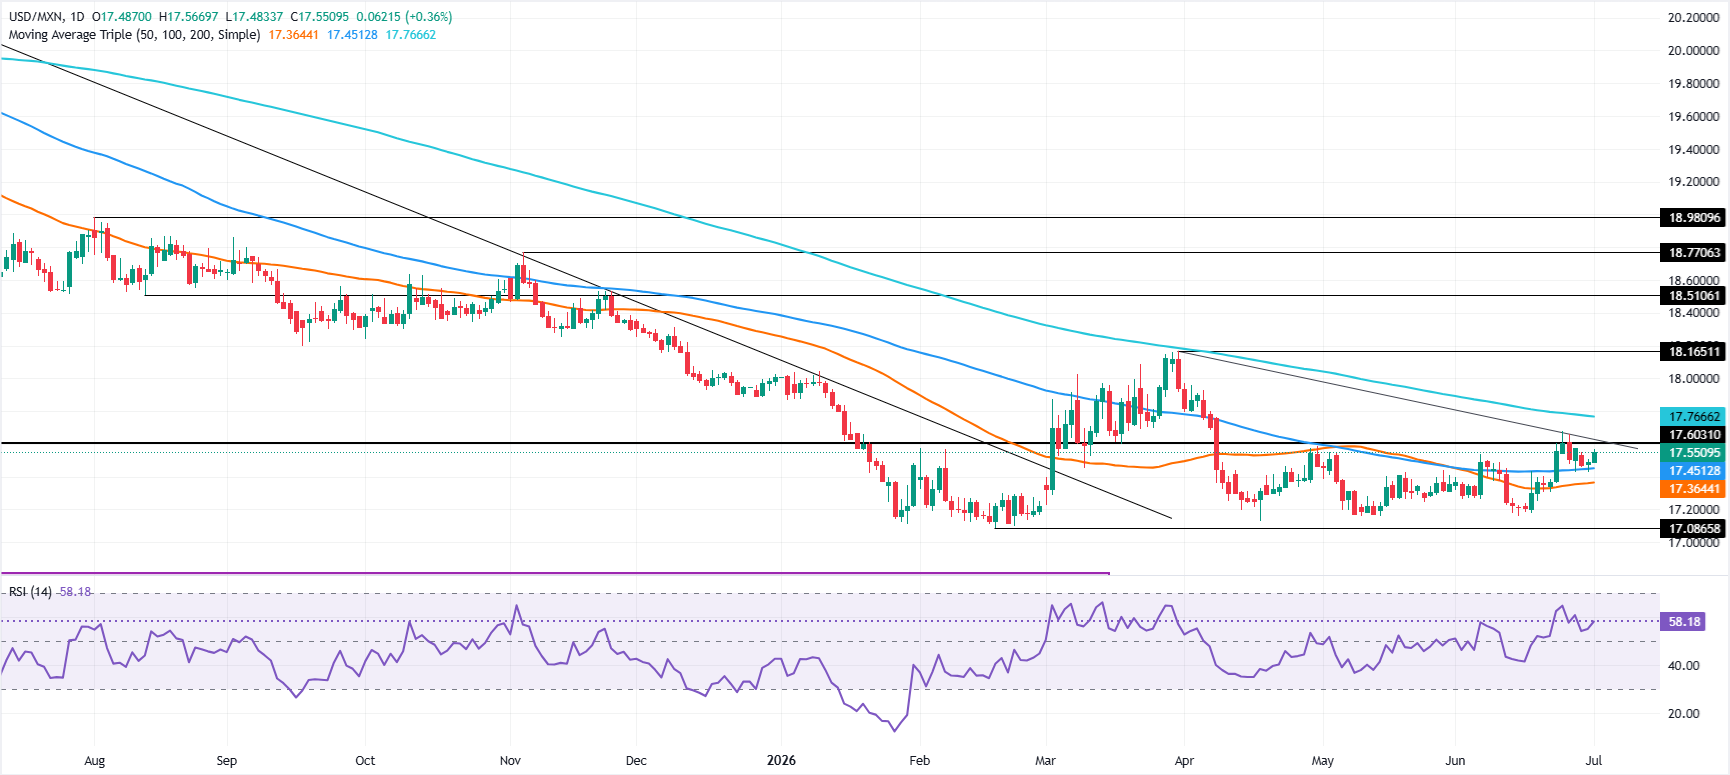The width and height of the screenshot is (1730, 775).
Task: Click the high value H17.56697 in header
Action: pos(189,17)
